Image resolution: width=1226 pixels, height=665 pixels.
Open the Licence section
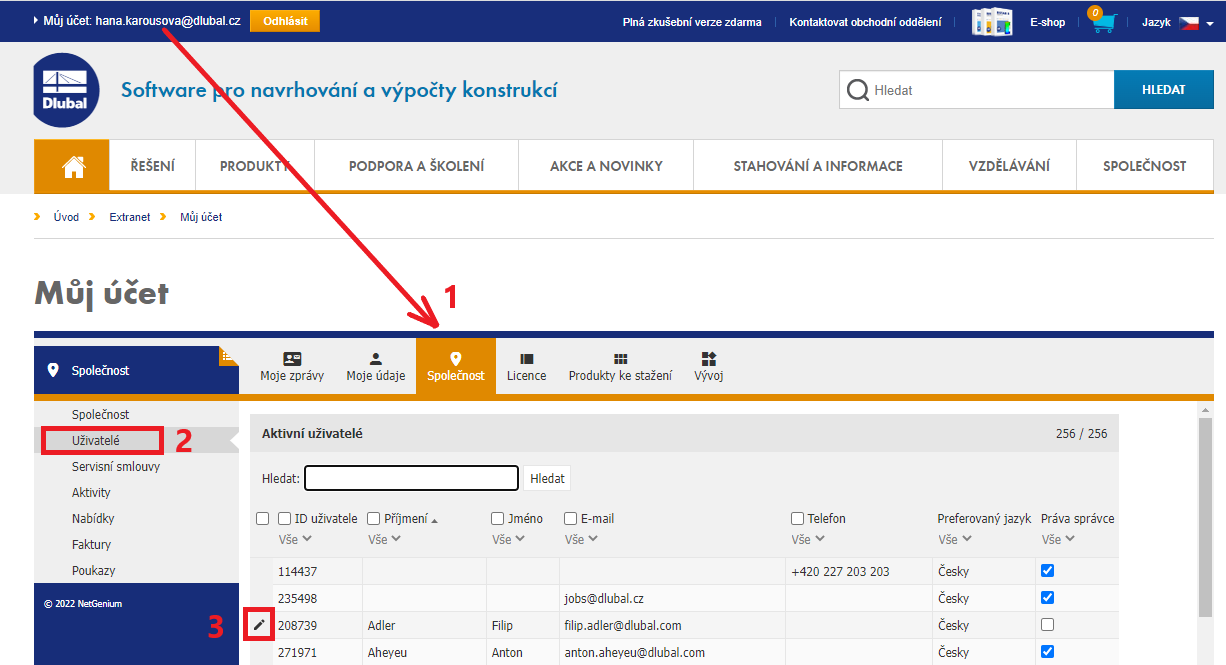(x=526, y=366)
